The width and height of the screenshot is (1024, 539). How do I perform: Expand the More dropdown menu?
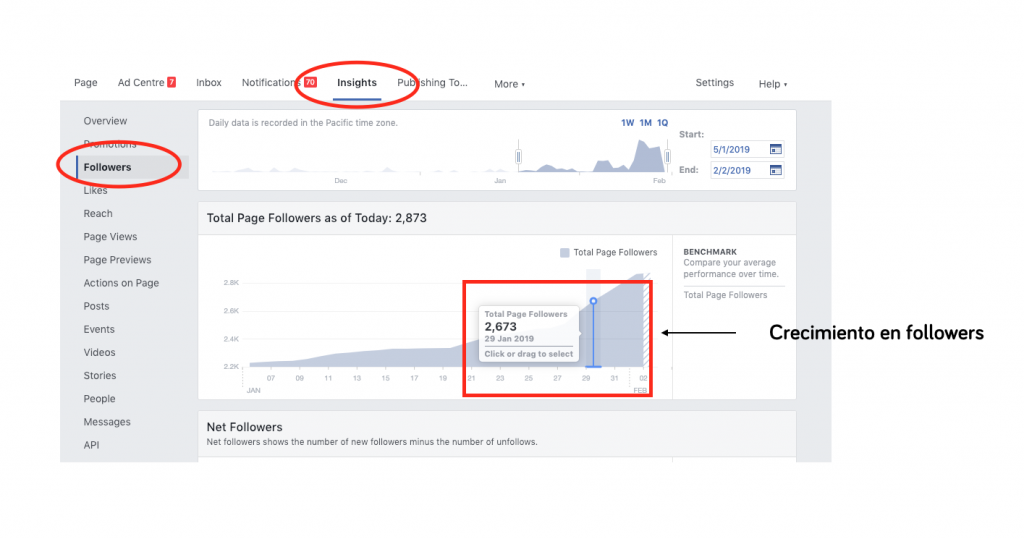509,84
